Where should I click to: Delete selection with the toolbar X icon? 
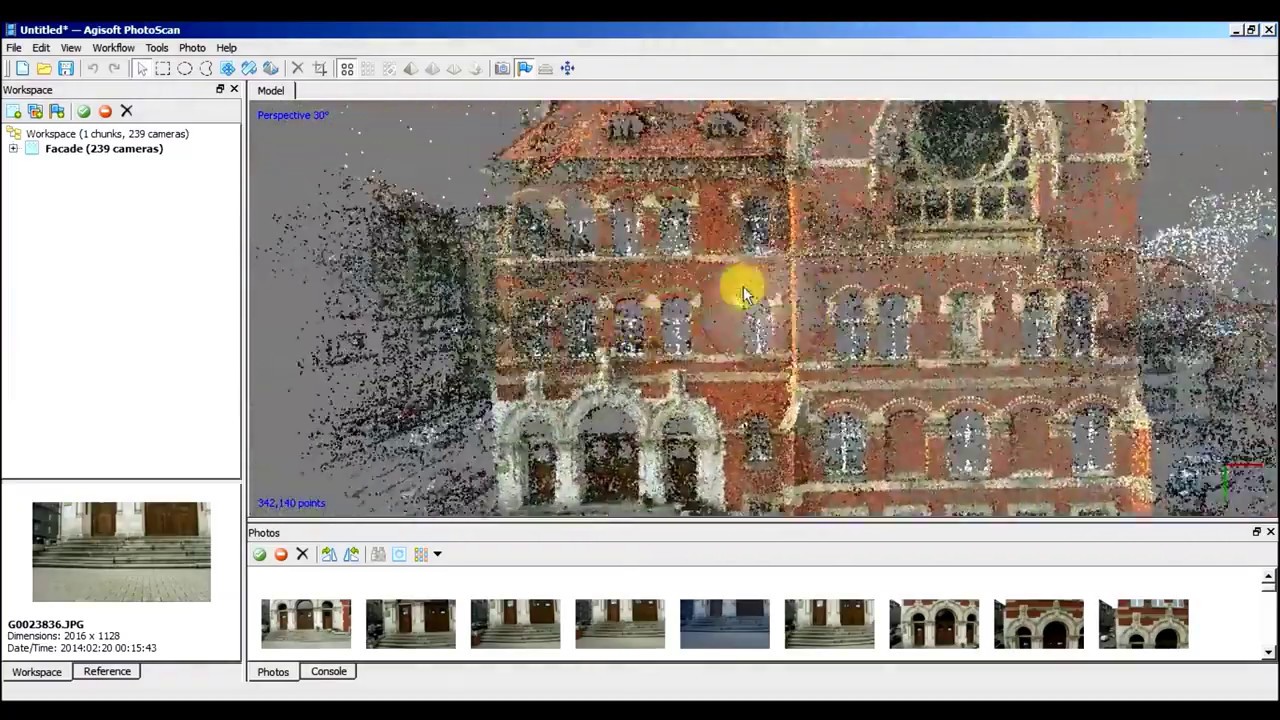(x=297, y=68)
